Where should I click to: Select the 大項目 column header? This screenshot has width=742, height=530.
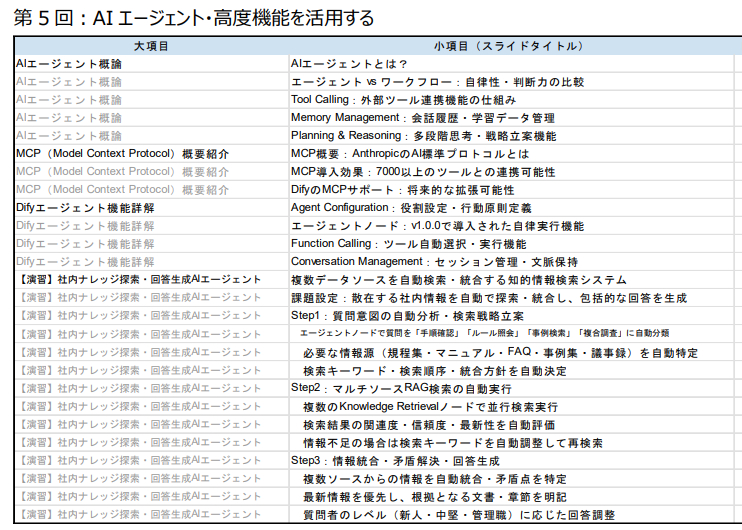pyautogui.click(x=151, y=46)
